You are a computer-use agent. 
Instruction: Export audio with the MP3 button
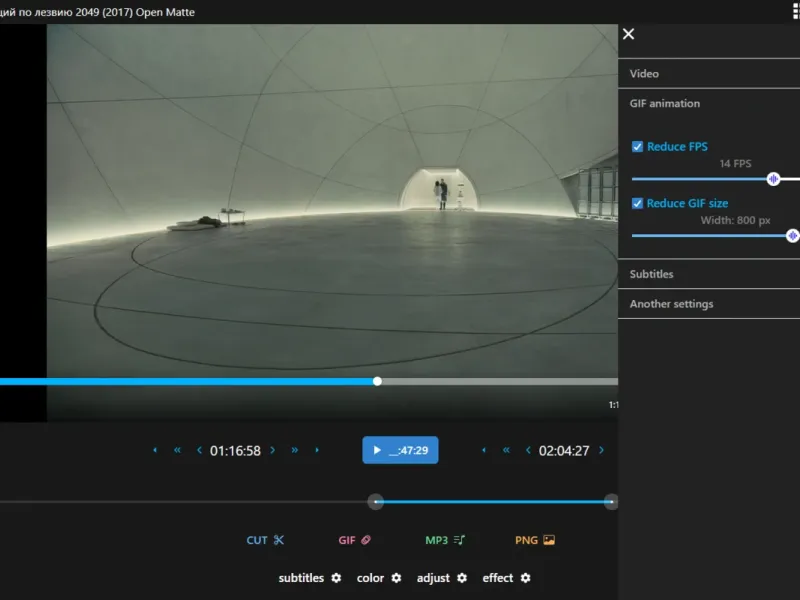[x=445, y=540]
